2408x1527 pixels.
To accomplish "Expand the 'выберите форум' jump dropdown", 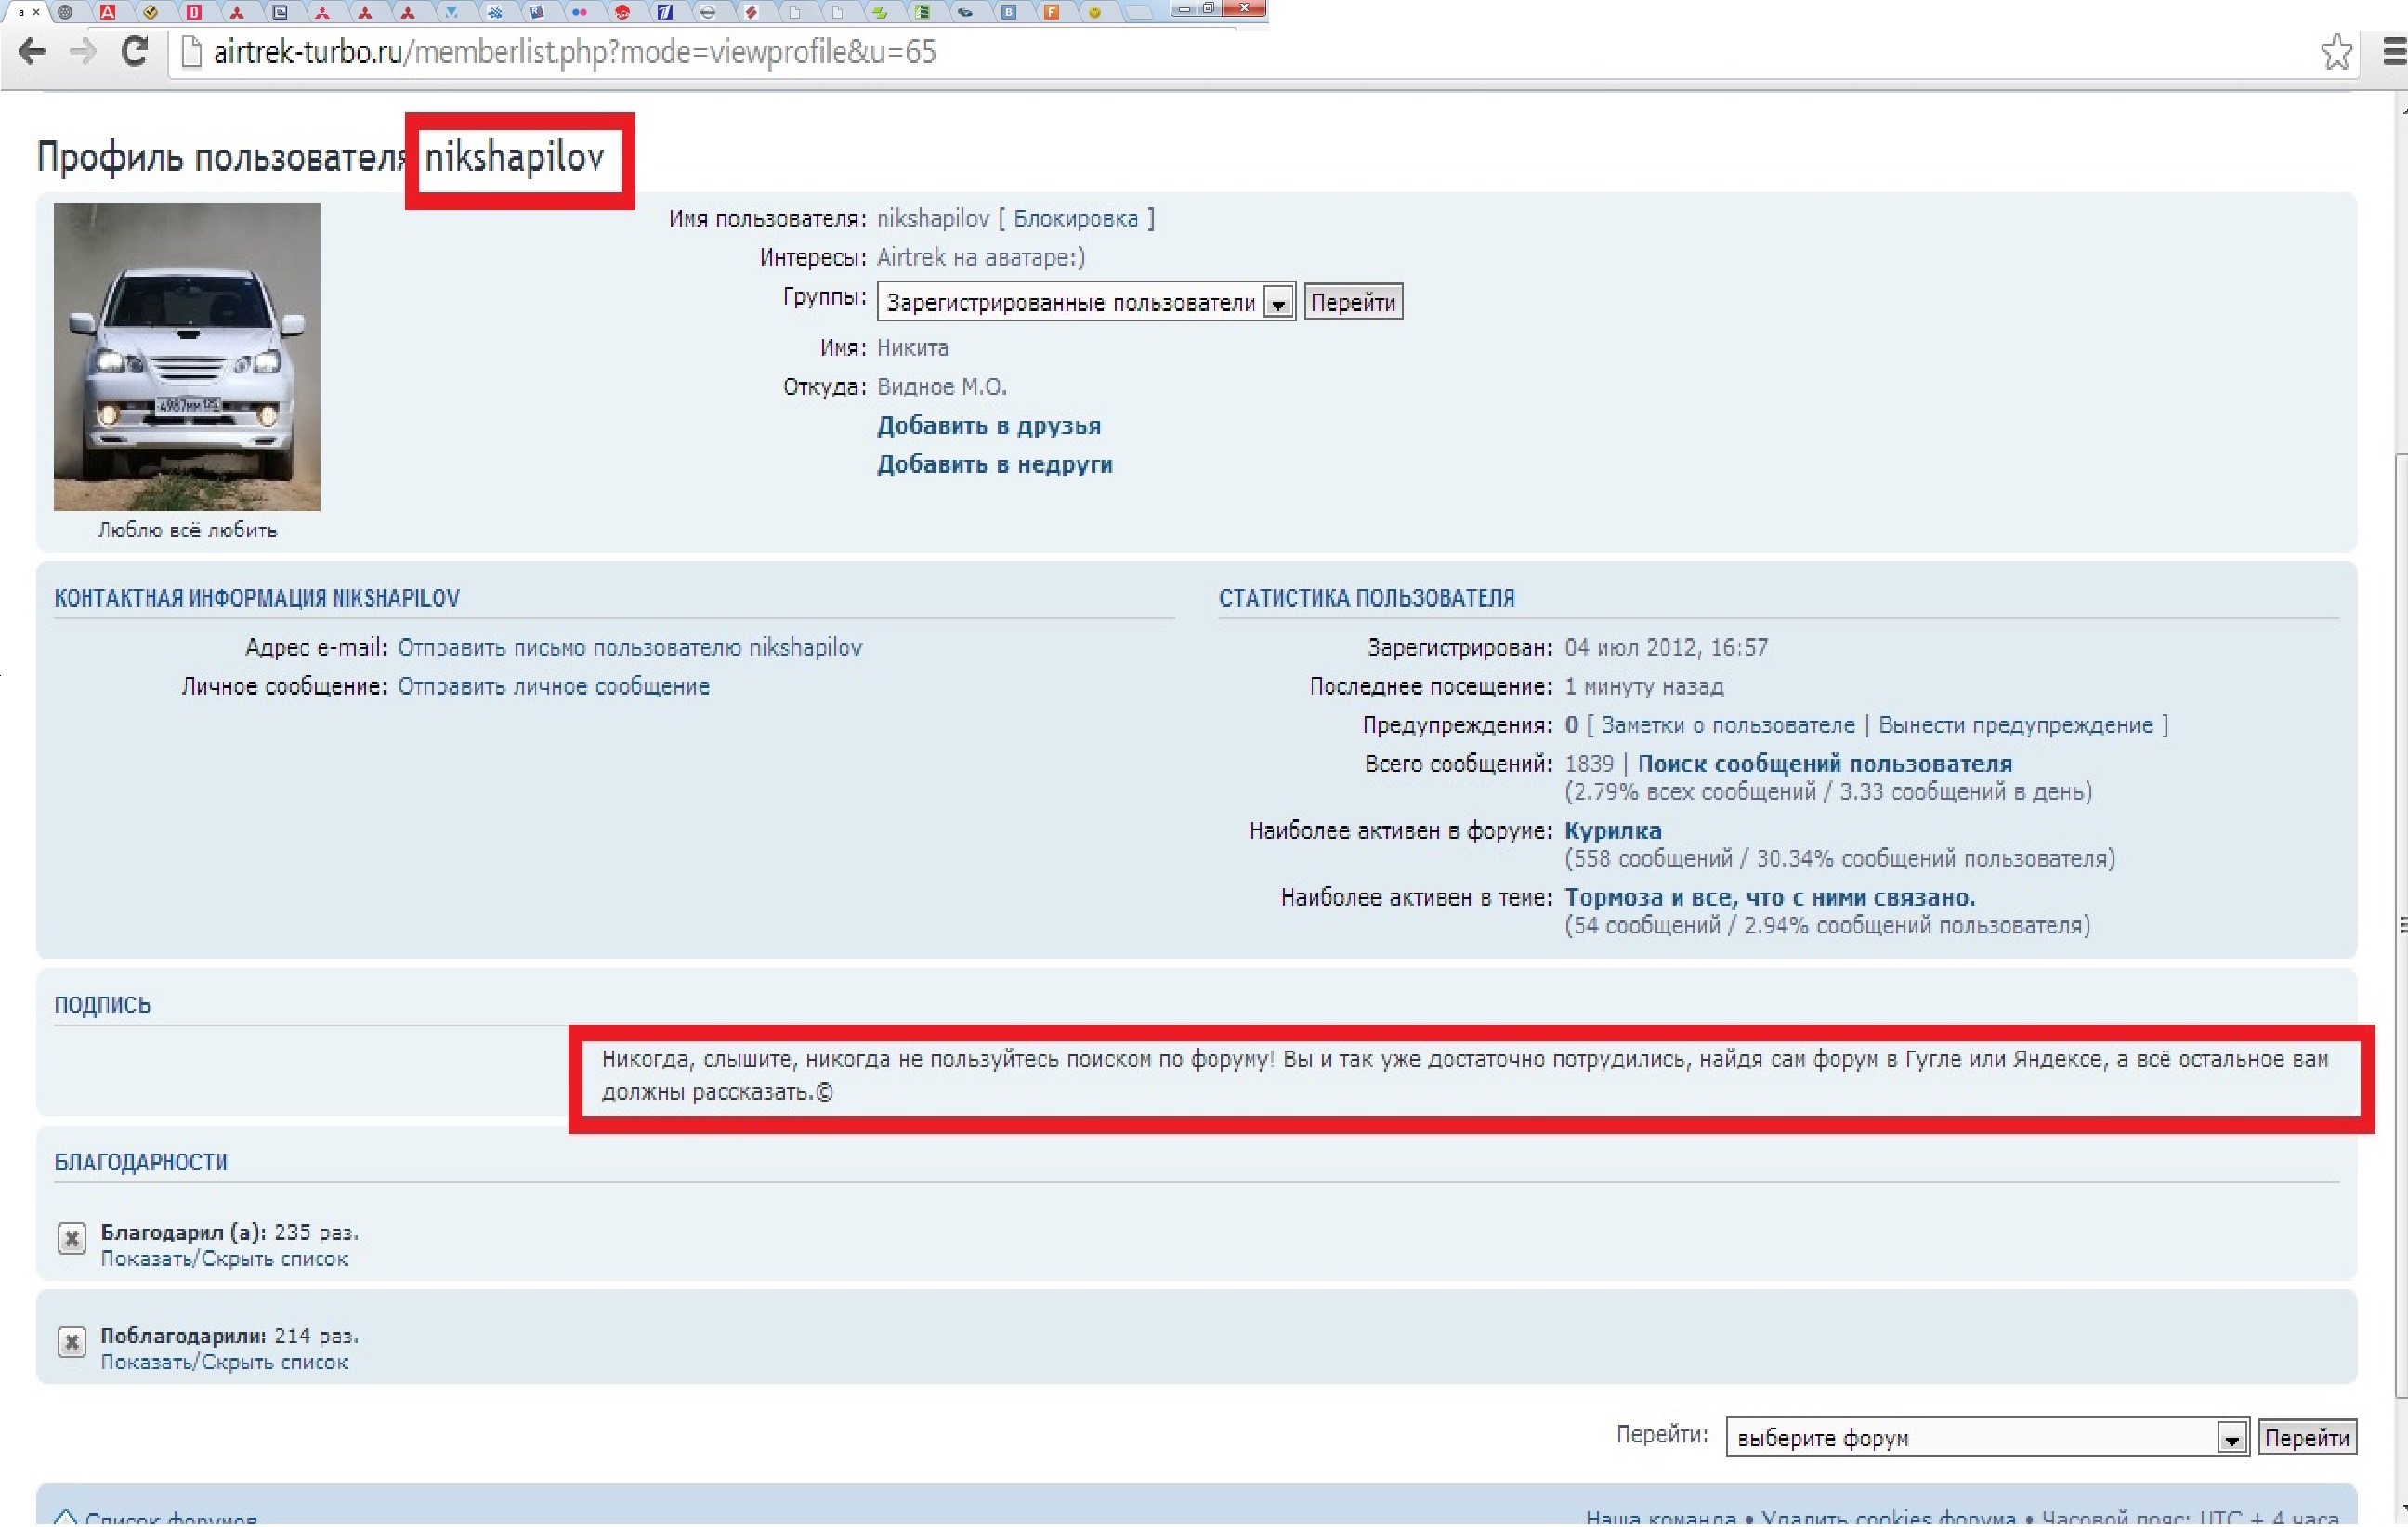I will pos(2231,1439).
